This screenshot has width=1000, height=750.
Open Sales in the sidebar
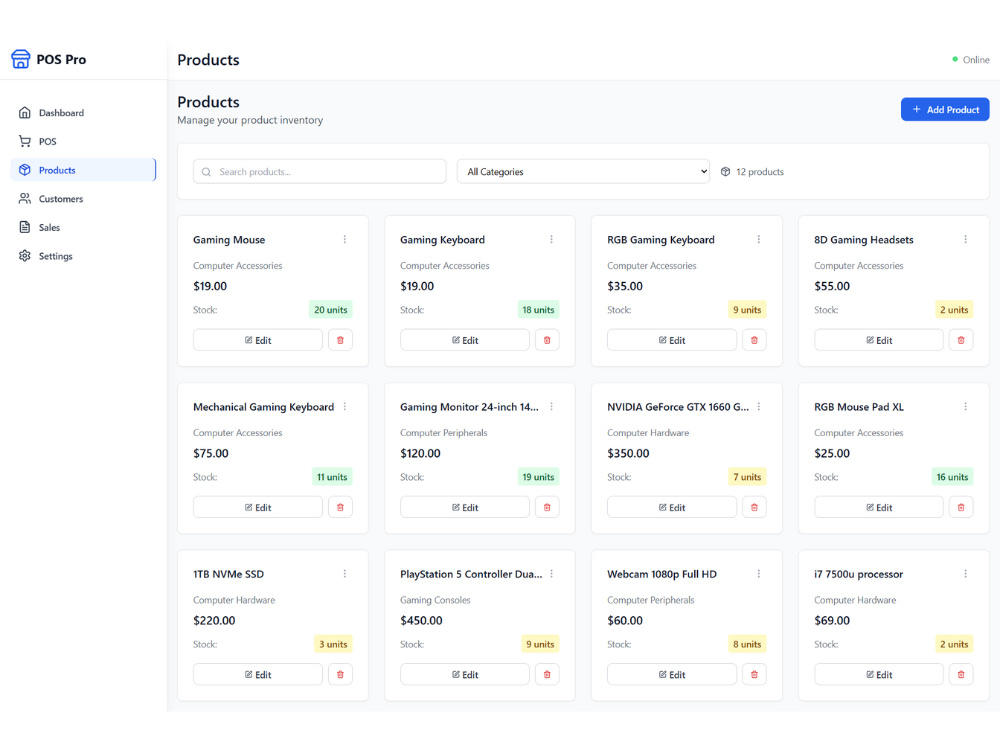click(x=83, y=228)
